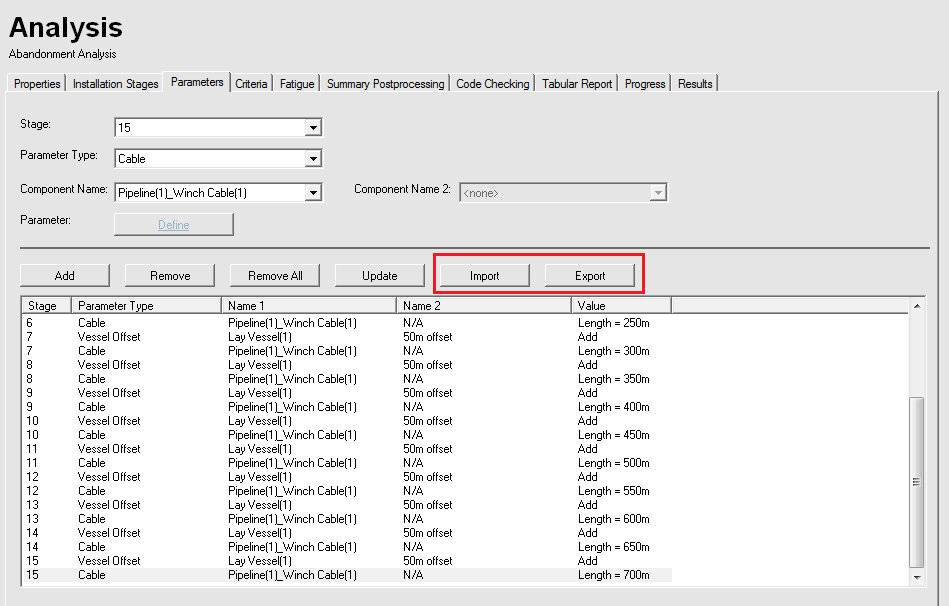Select stage 15 Cable row with Length 700m

click(x=300, y=575)
